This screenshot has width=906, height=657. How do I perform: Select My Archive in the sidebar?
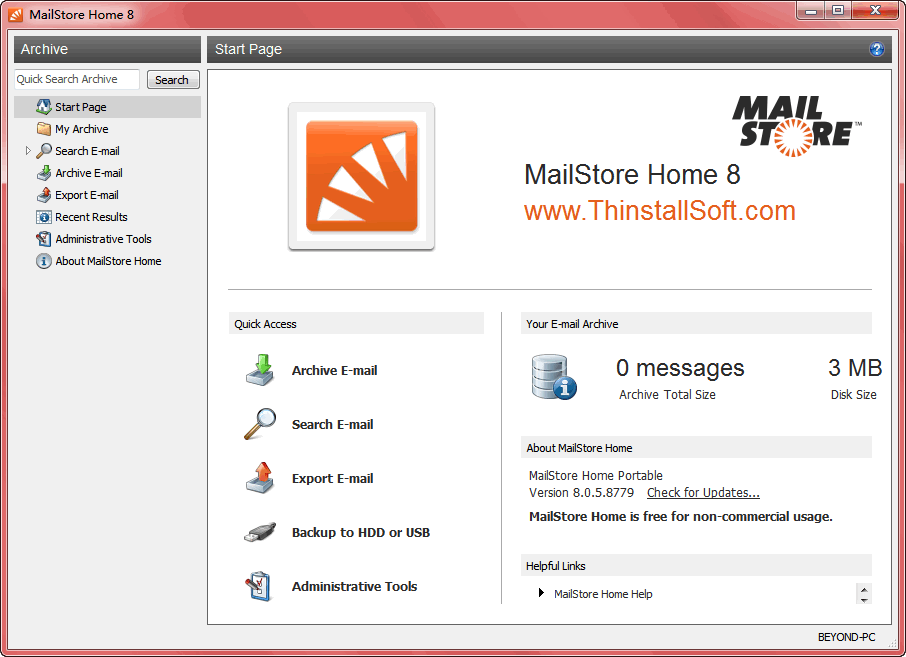81,129
